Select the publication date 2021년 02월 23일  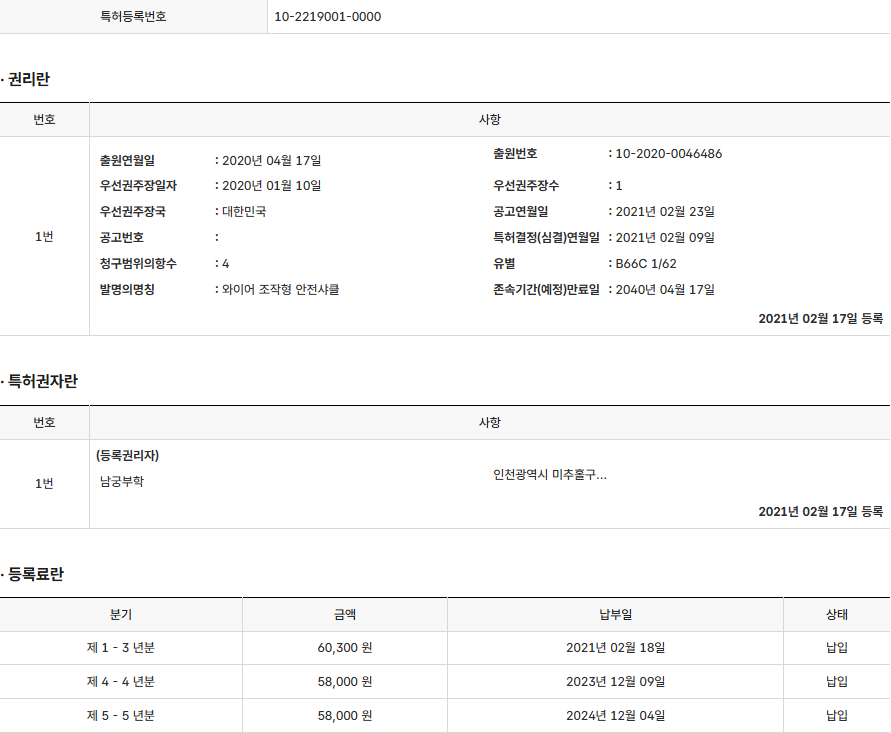pos(665,212)
